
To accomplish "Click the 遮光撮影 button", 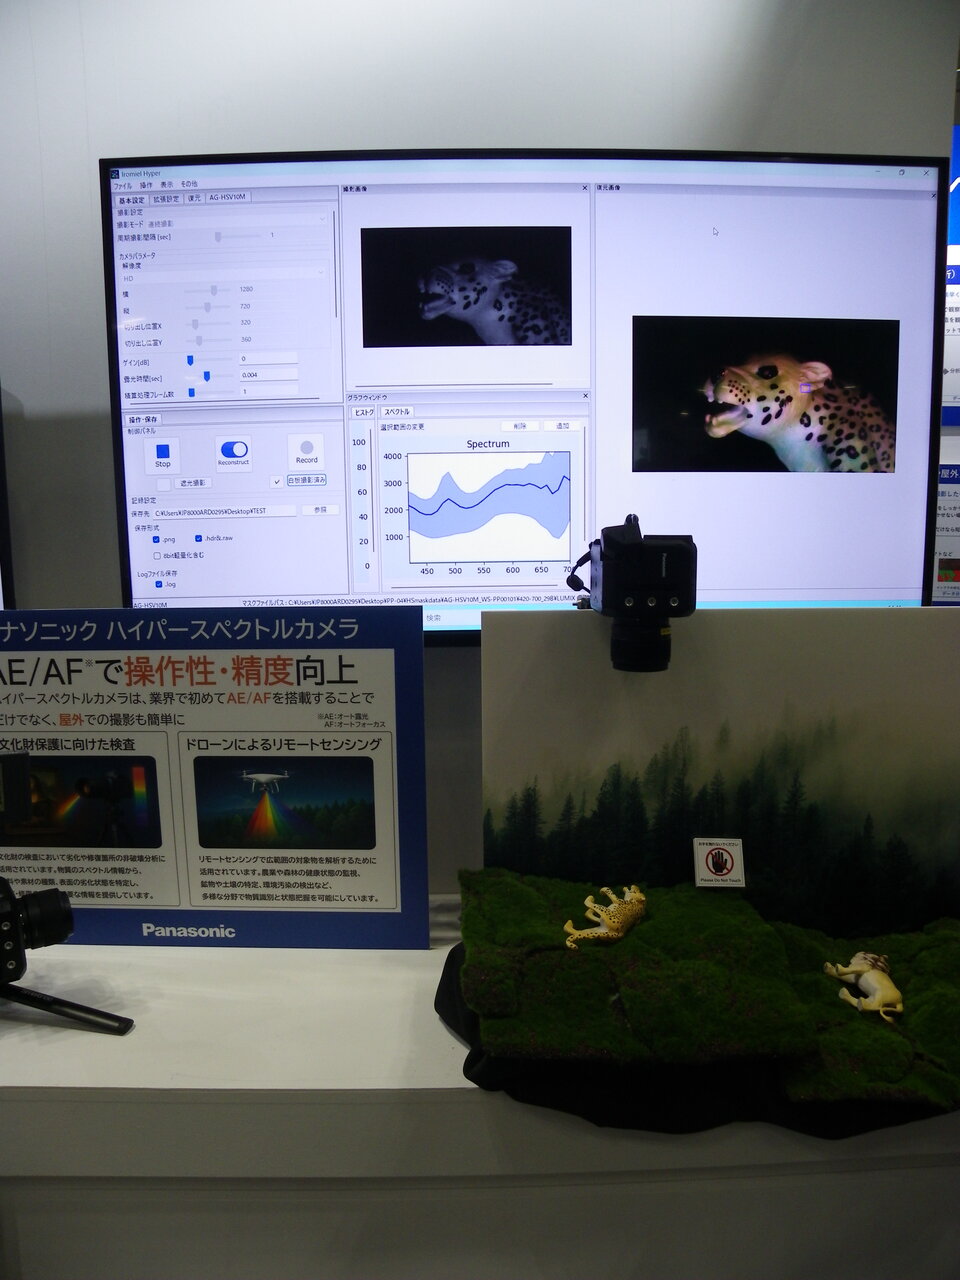I will point(194,482).
